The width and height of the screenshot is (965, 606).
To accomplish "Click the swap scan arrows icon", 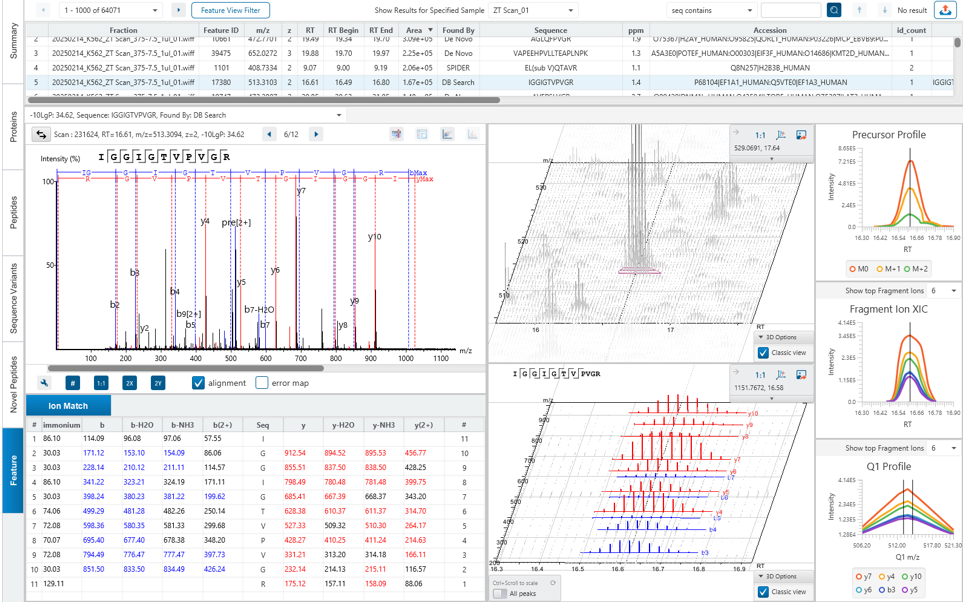I will [x=41, y=134].
